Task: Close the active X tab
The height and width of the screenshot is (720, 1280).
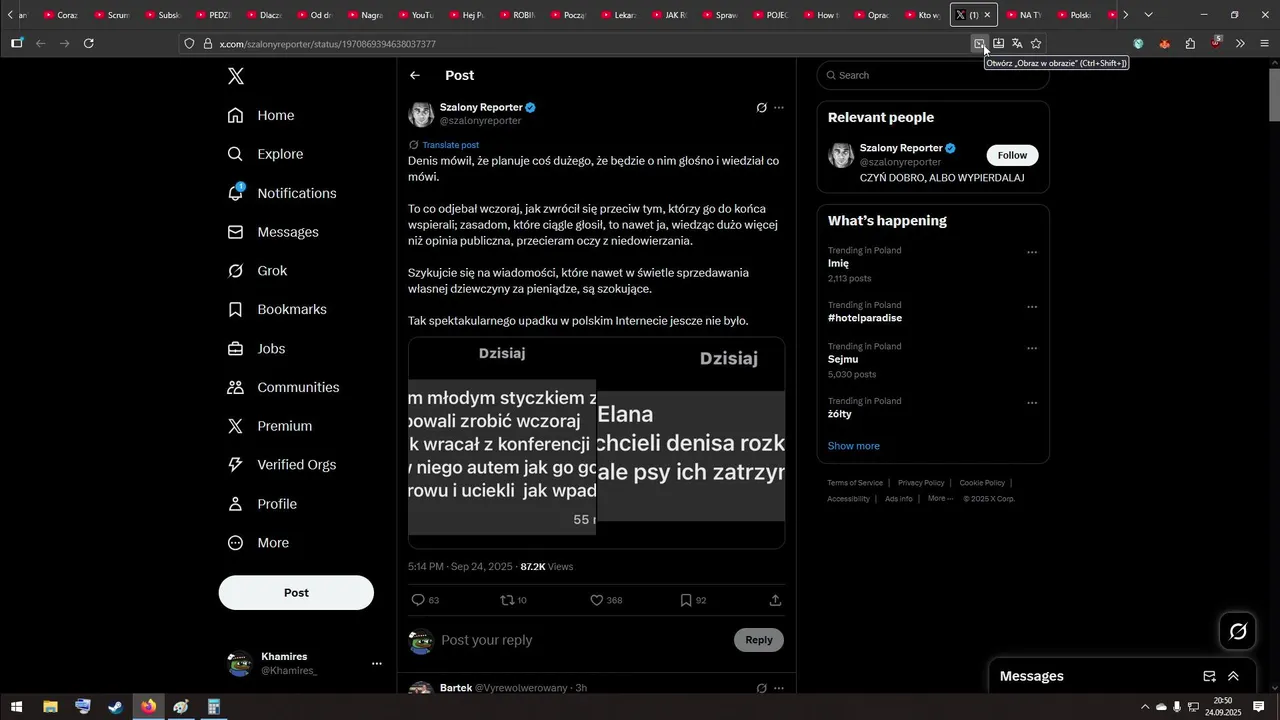Action: 987,15
